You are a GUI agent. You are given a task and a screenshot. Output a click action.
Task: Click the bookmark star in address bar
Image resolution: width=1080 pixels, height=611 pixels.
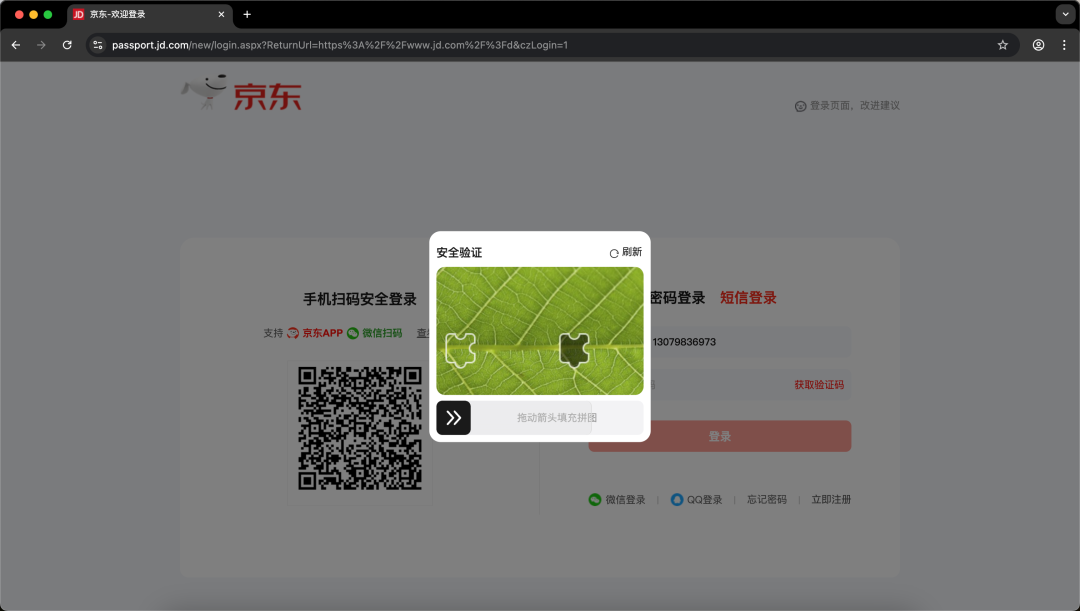tap(1002, 45)
